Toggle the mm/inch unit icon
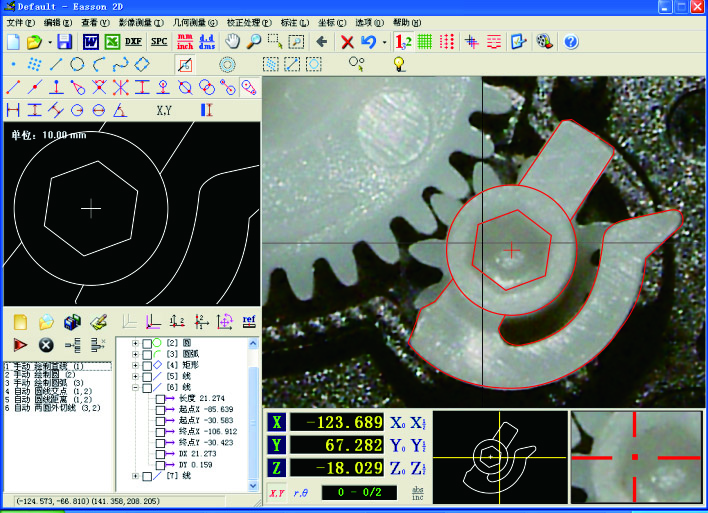Screen dimensions: 708x513 click(x=184, y=42)
